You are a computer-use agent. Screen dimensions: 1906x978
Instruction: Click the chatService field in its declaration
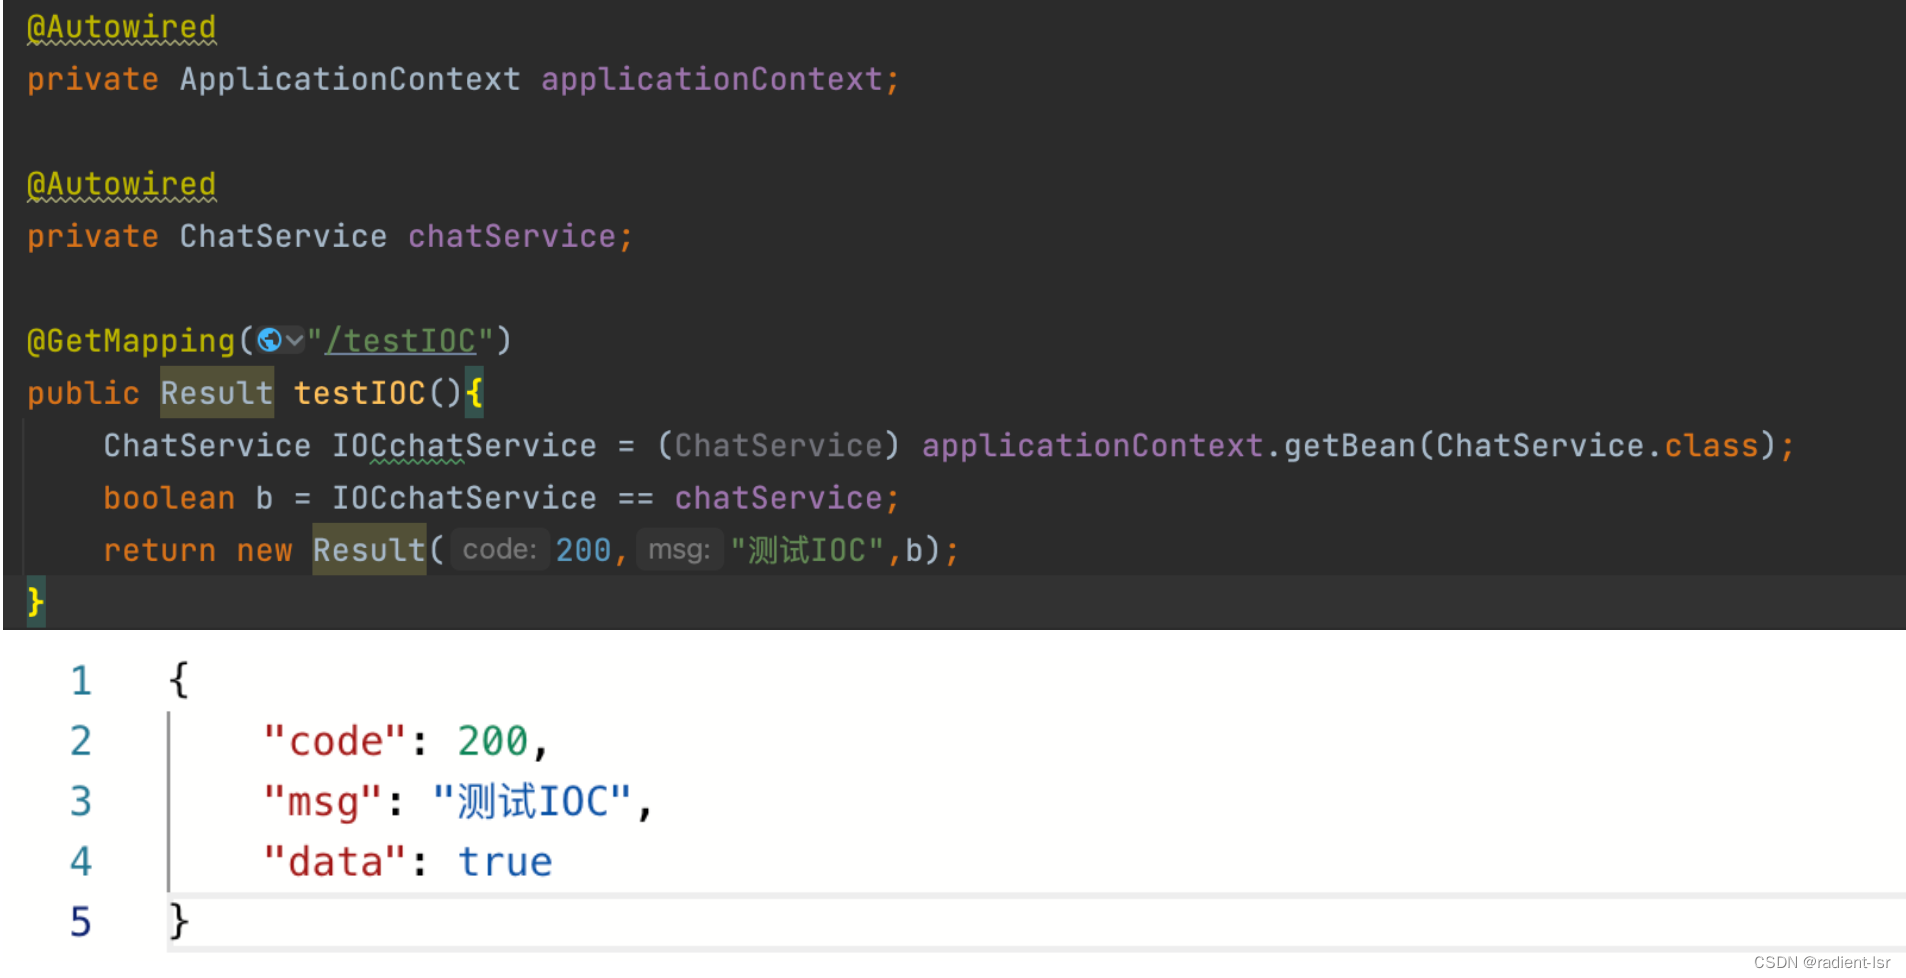coord(512,236)
